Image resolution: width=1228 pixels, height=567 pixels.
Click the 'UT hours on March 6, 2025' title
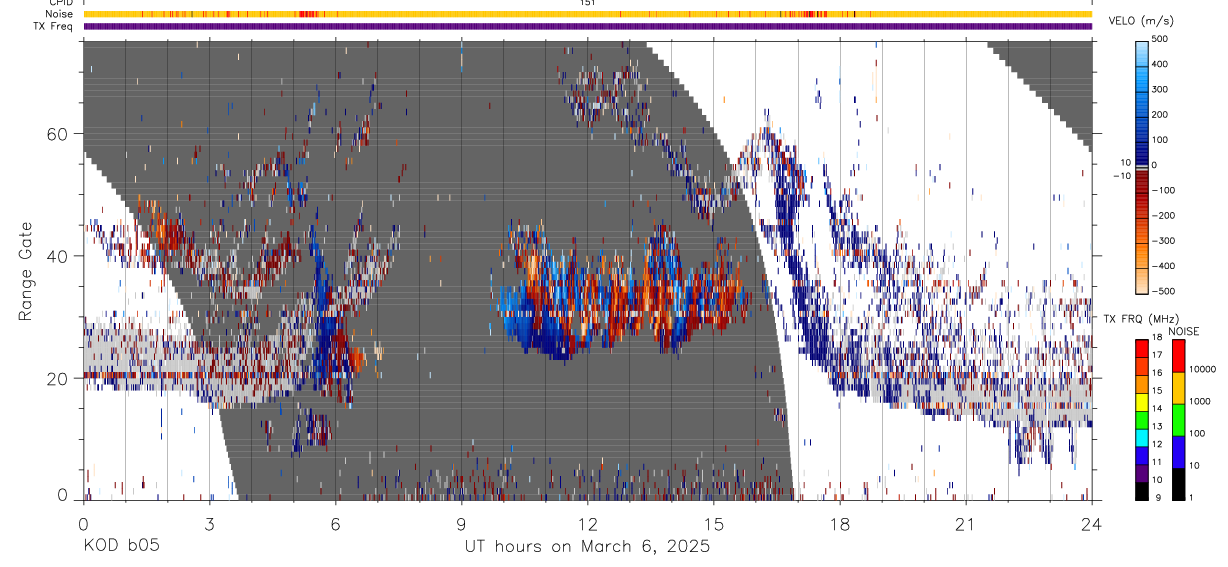(587, 547)
